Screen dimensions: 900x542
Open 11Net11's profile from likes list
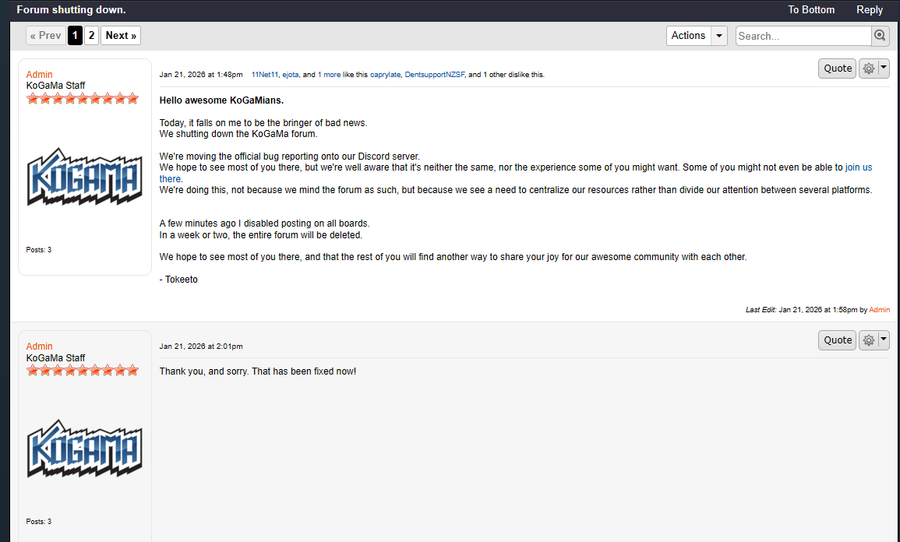264,74
